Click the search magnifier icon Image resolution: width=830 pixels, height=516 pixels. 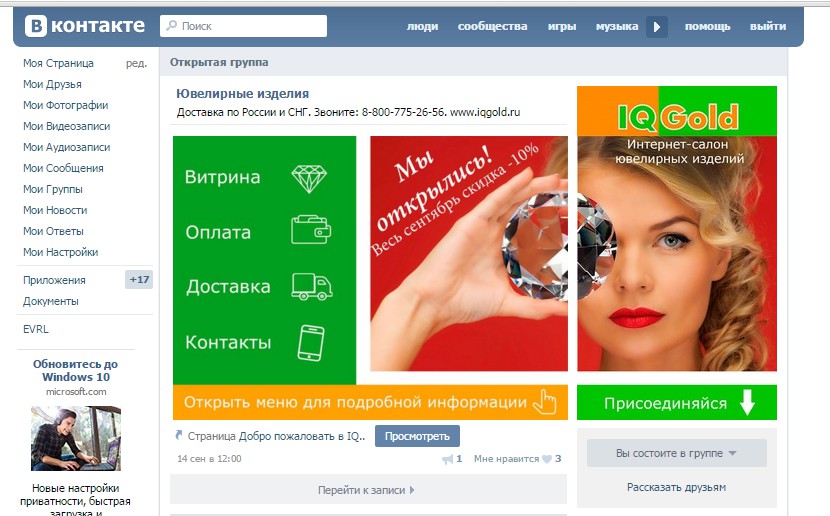pos(172,25)
